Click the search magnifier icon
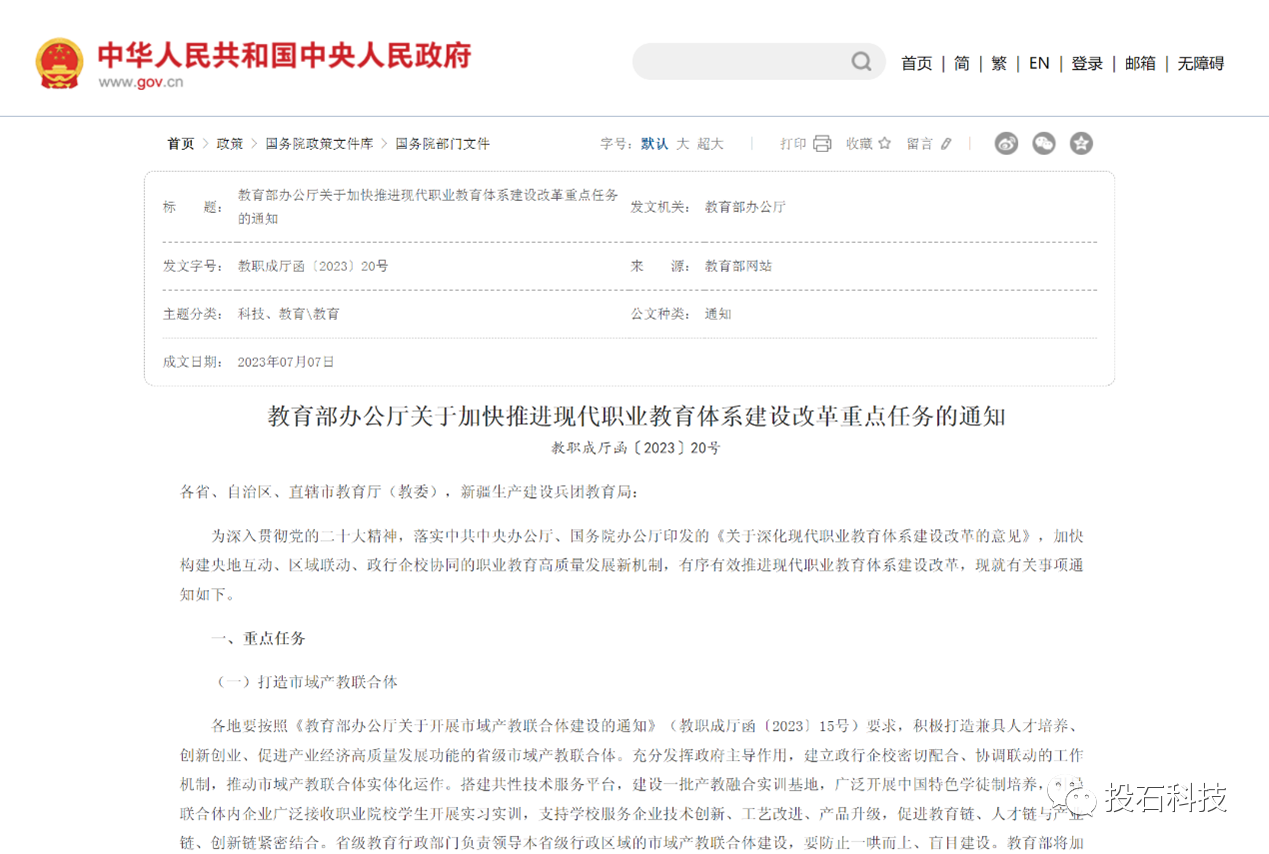 [861, 62]
